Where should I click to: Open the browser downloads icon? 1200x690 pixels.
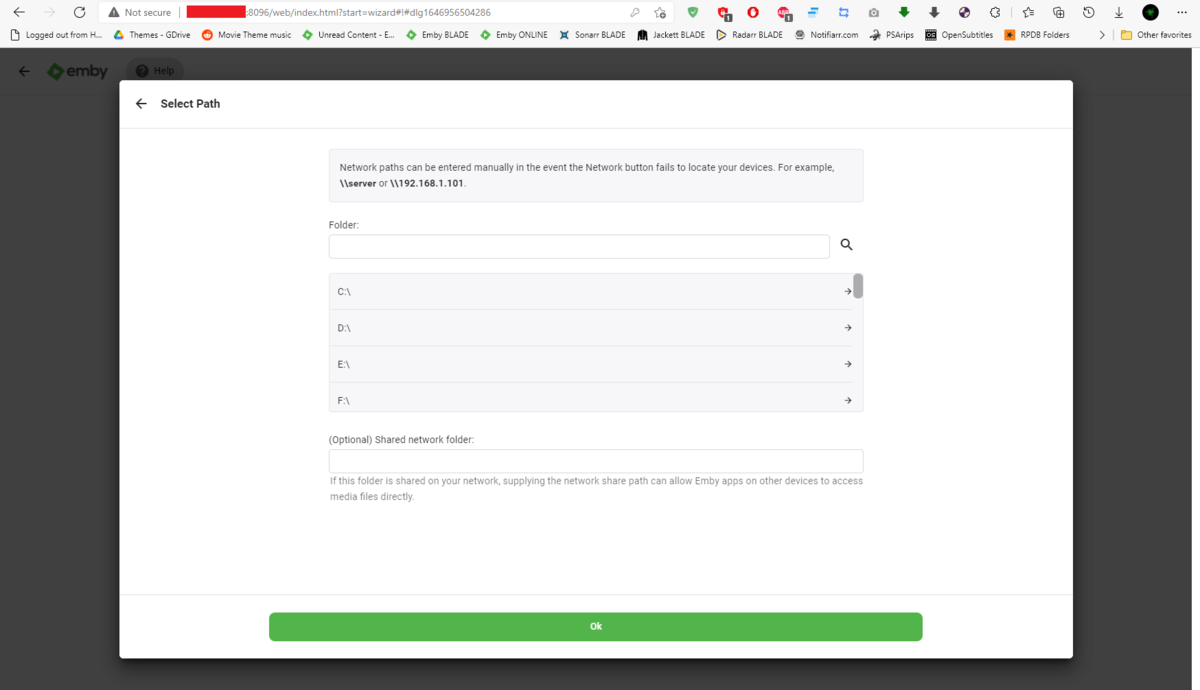point(1119,12)
